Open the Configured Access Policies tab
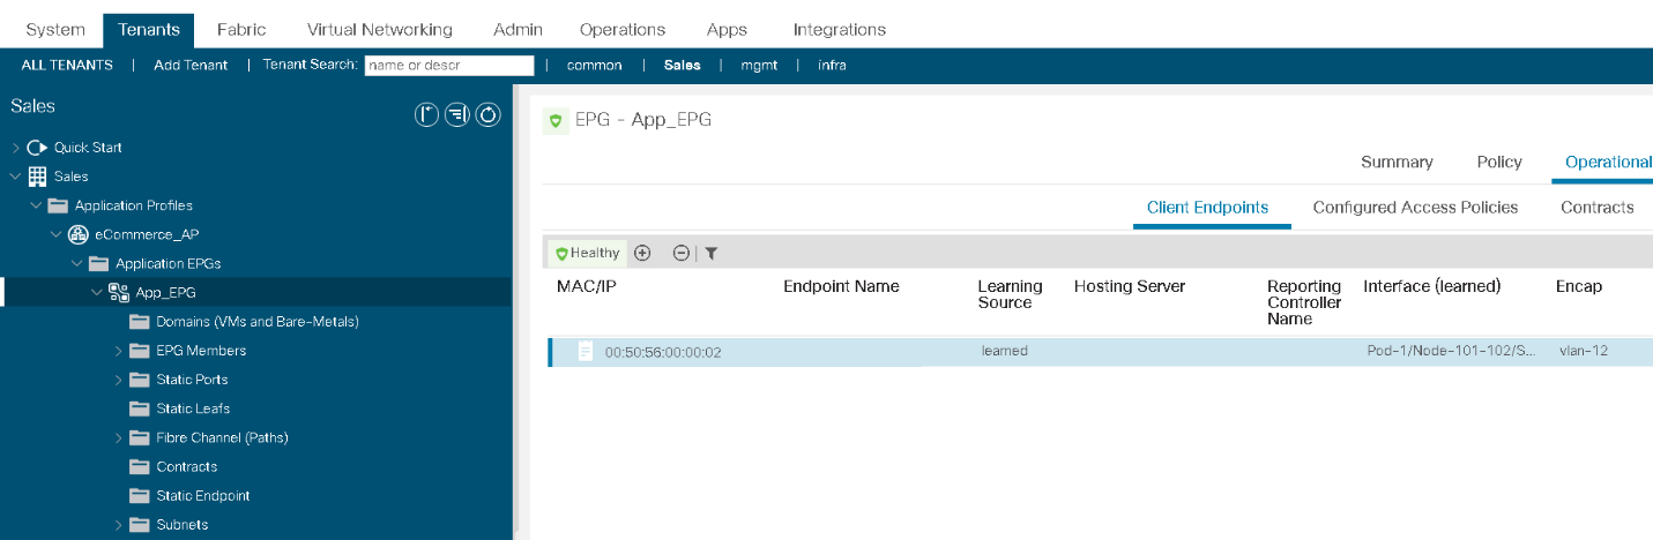Viewport: 1653px width, 540px height. tap(1415, 207)
